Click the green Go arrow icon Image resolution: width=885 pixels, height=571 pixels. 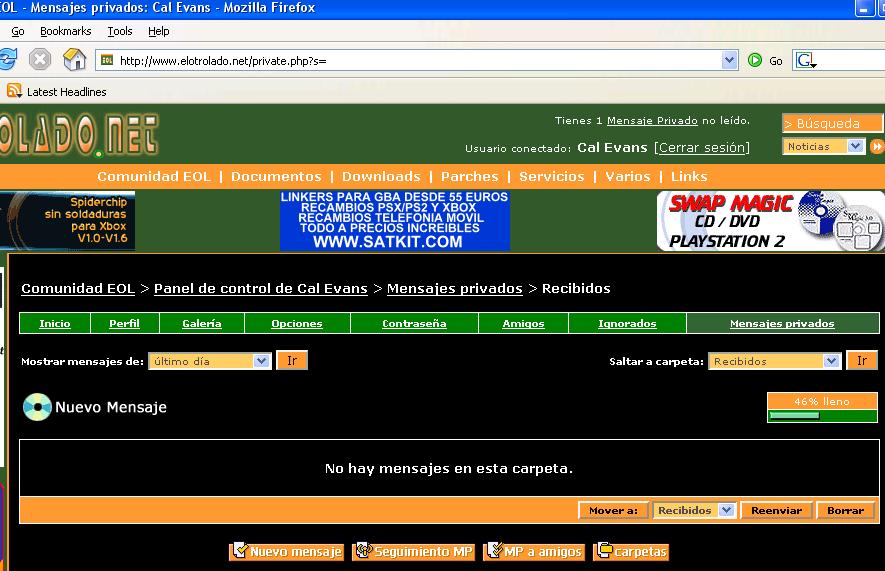(755, 60)
